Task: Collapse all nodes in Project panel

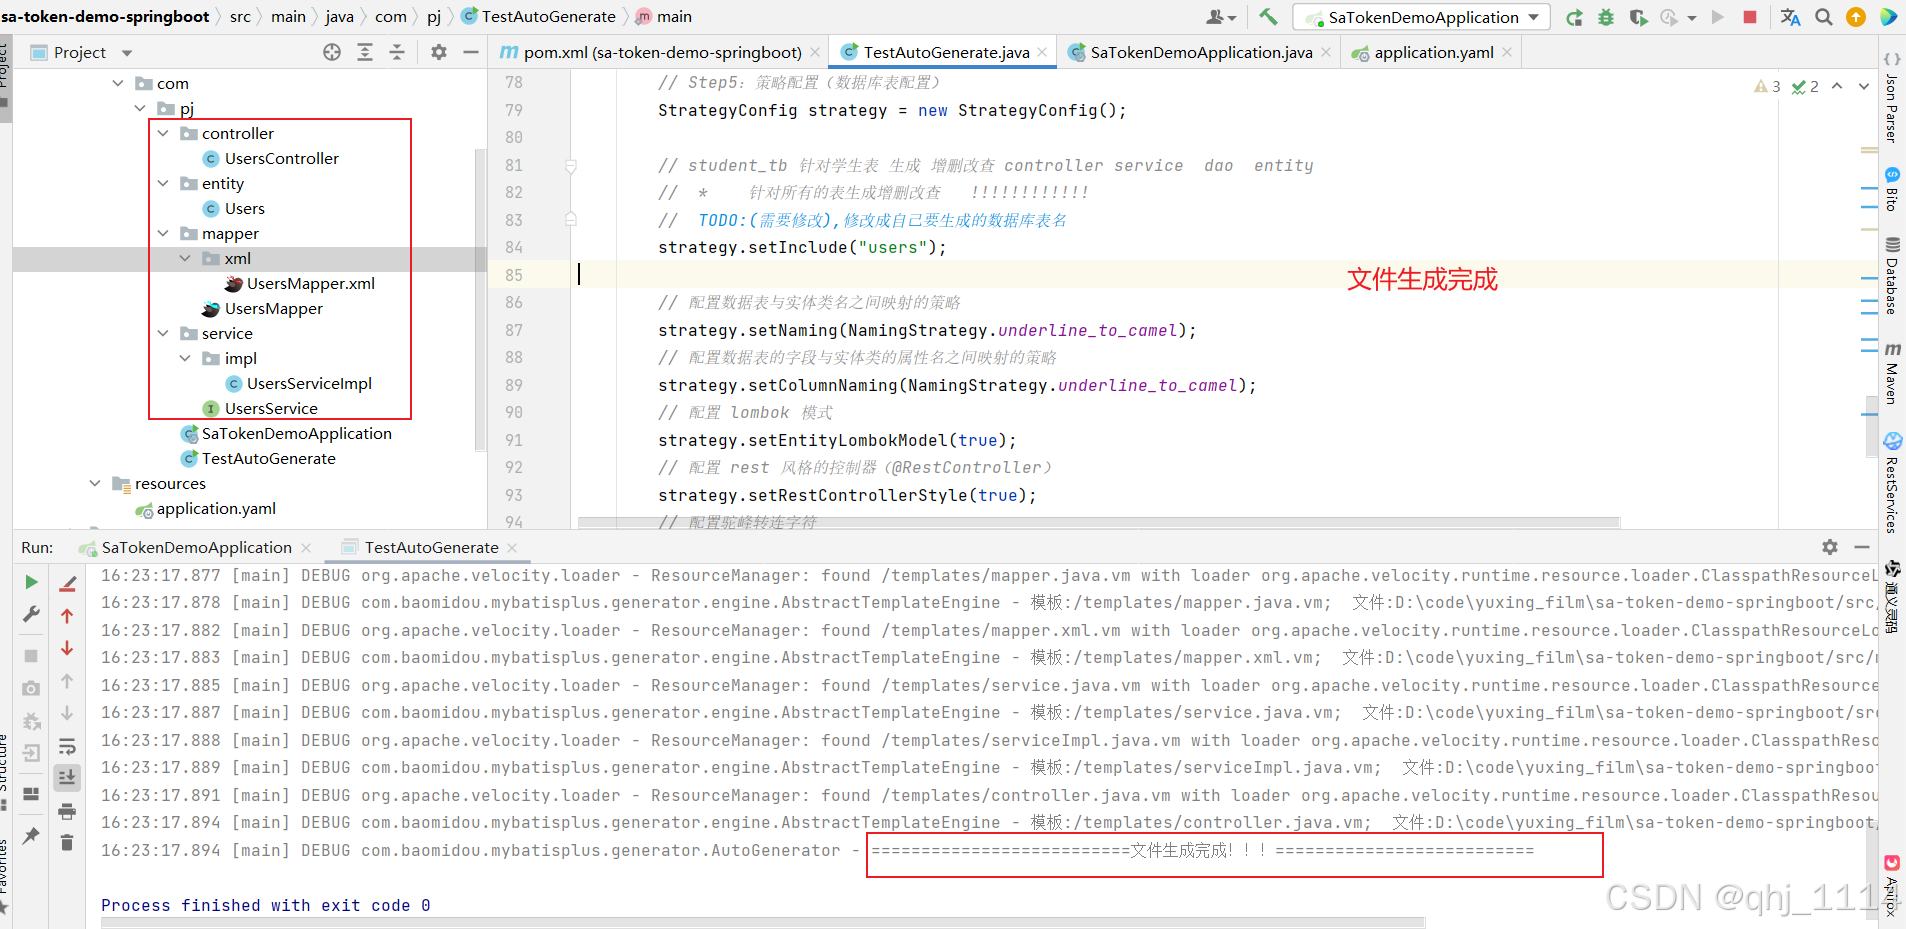Action: pyautogui.click(x=397, y=52)
